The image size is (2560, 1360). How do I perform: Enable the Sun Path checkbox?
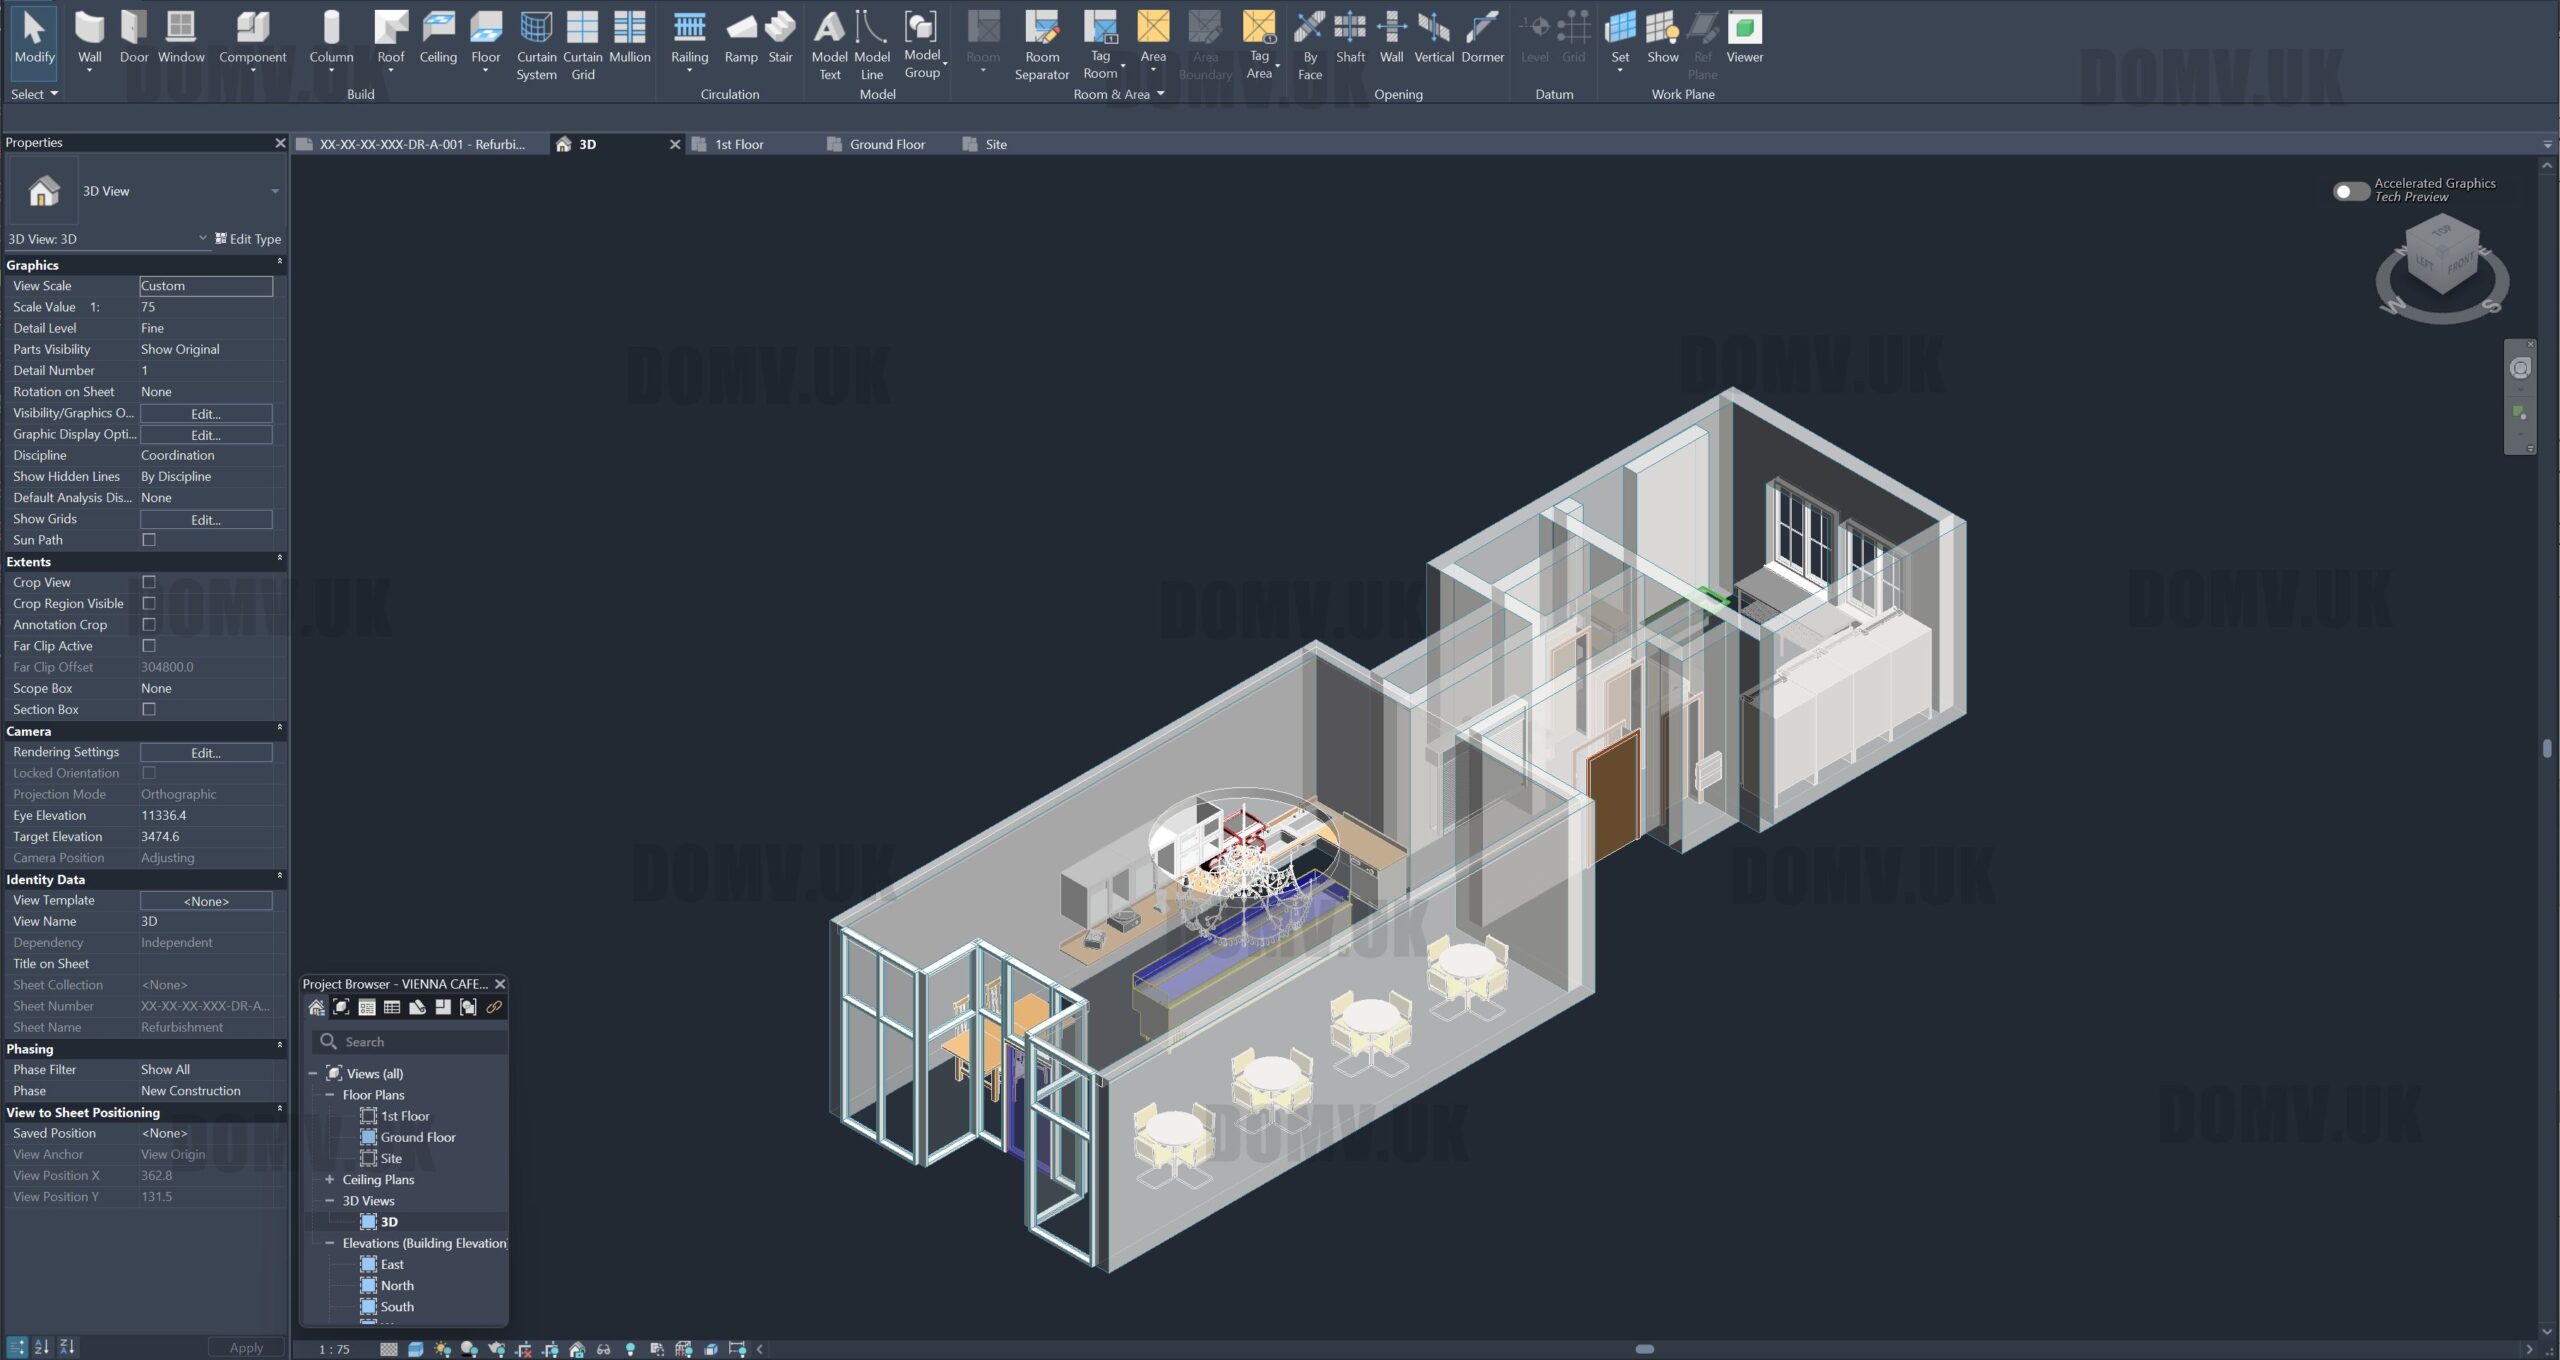(x=149, y=540)
